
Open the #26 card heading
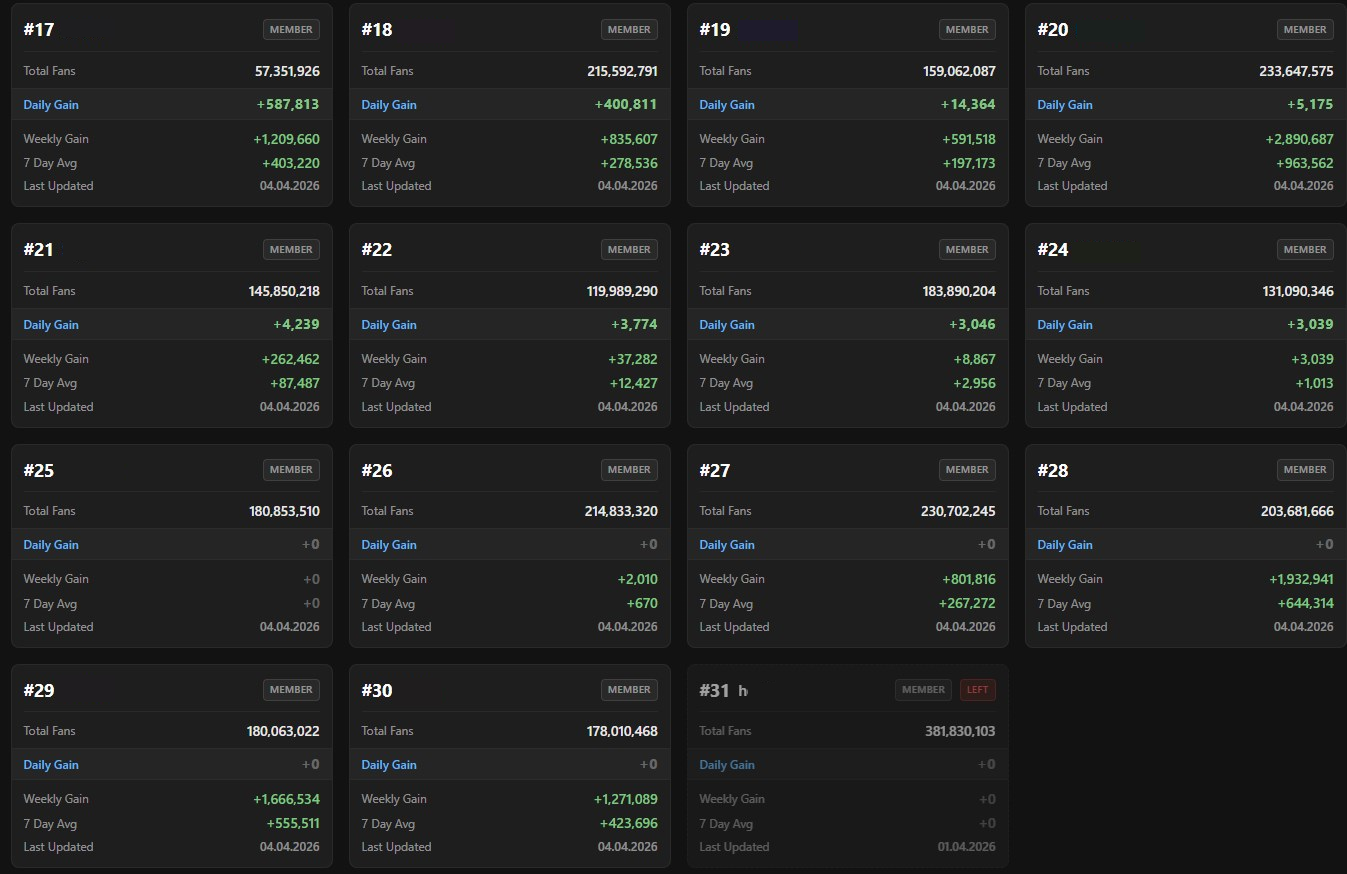(377, 470)
